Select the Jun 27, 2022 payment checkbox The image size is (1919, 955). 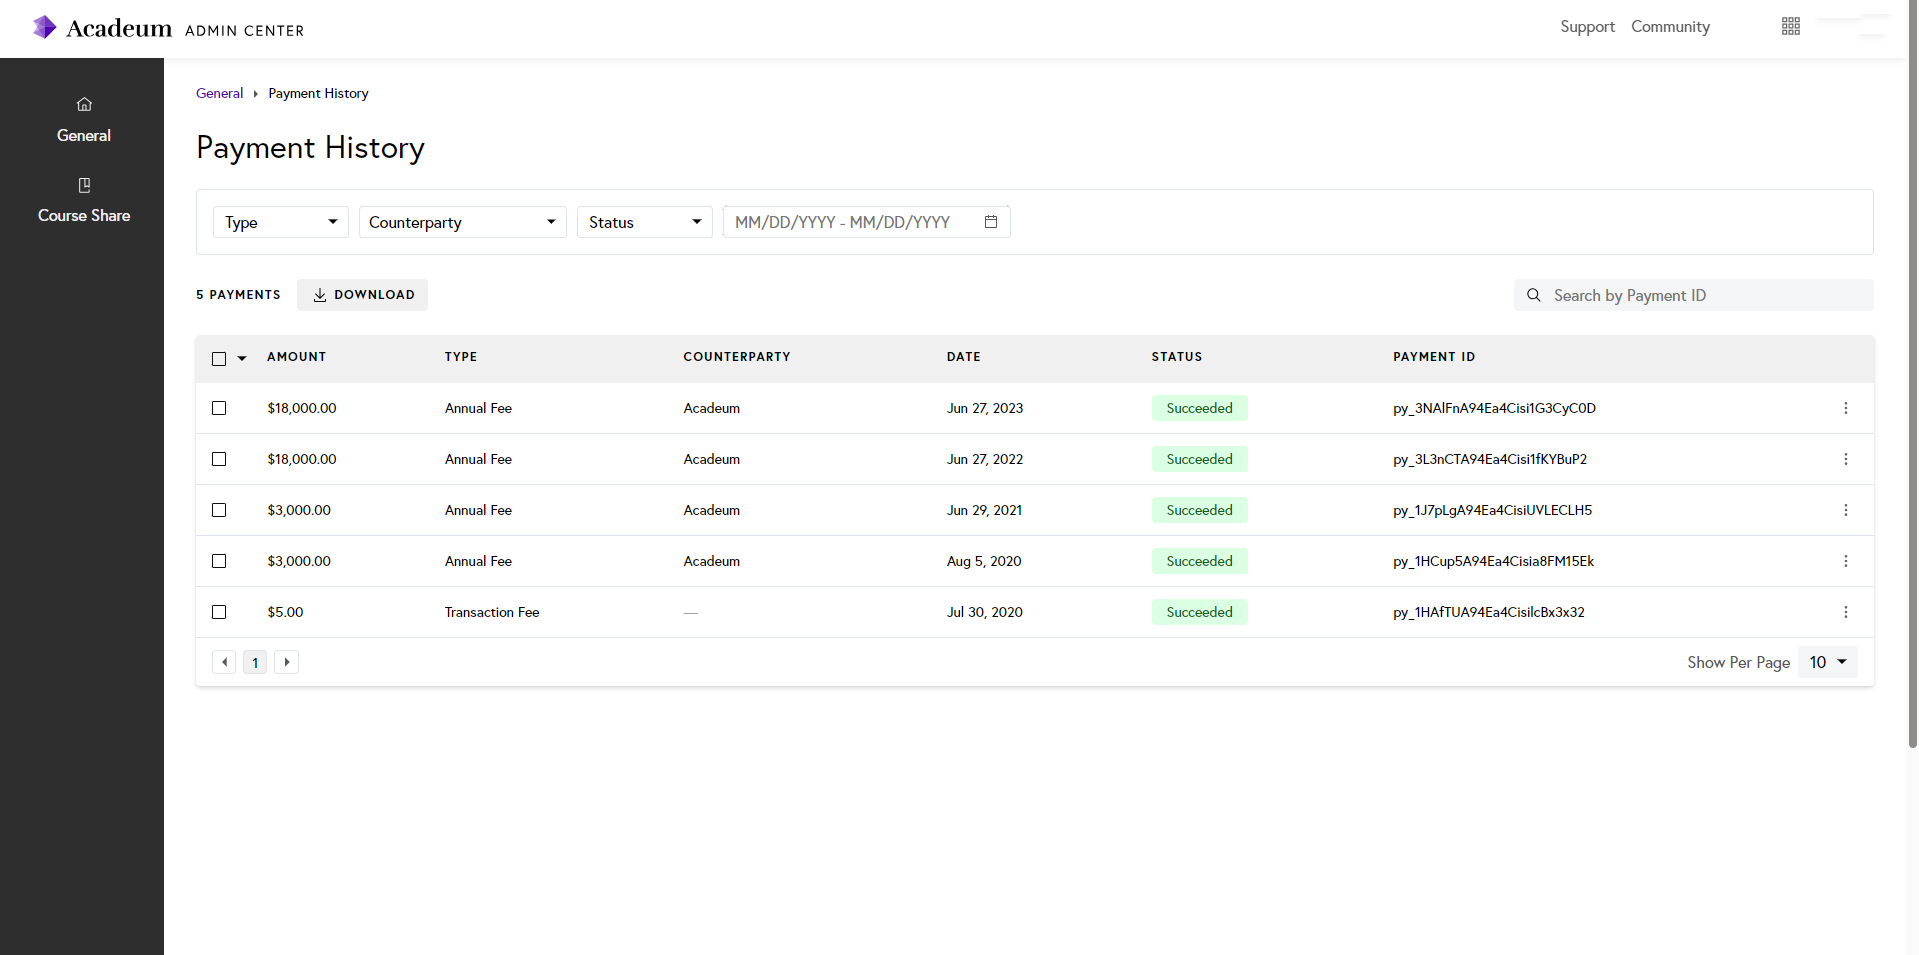219,459
